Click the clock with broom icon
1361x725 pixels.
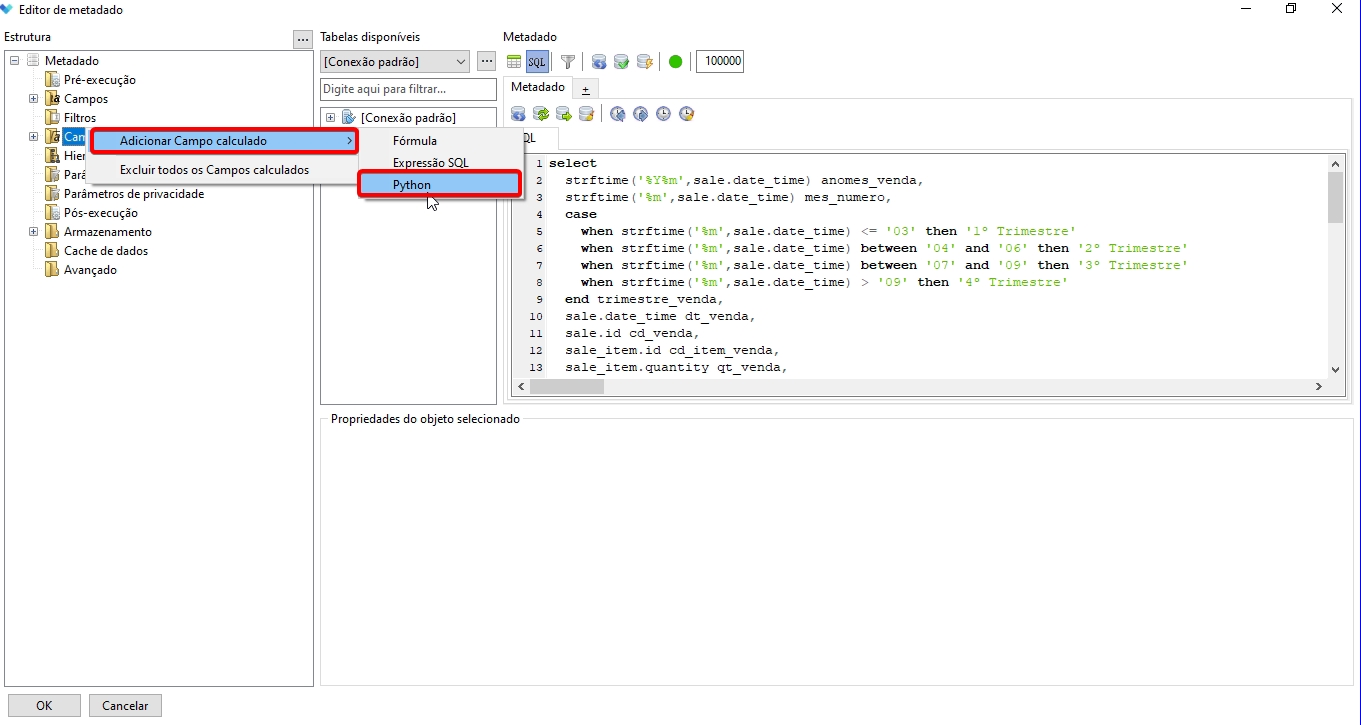click(x=687, y=114)
